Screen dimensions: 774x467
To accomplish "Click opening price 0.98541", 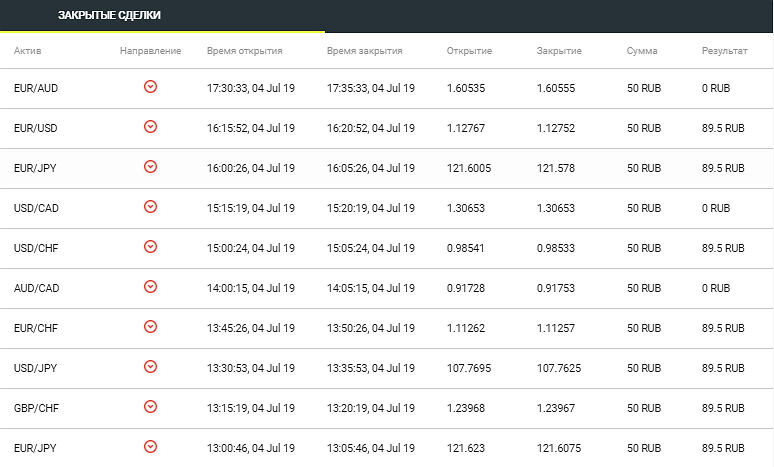I will [x=465, y=248].
